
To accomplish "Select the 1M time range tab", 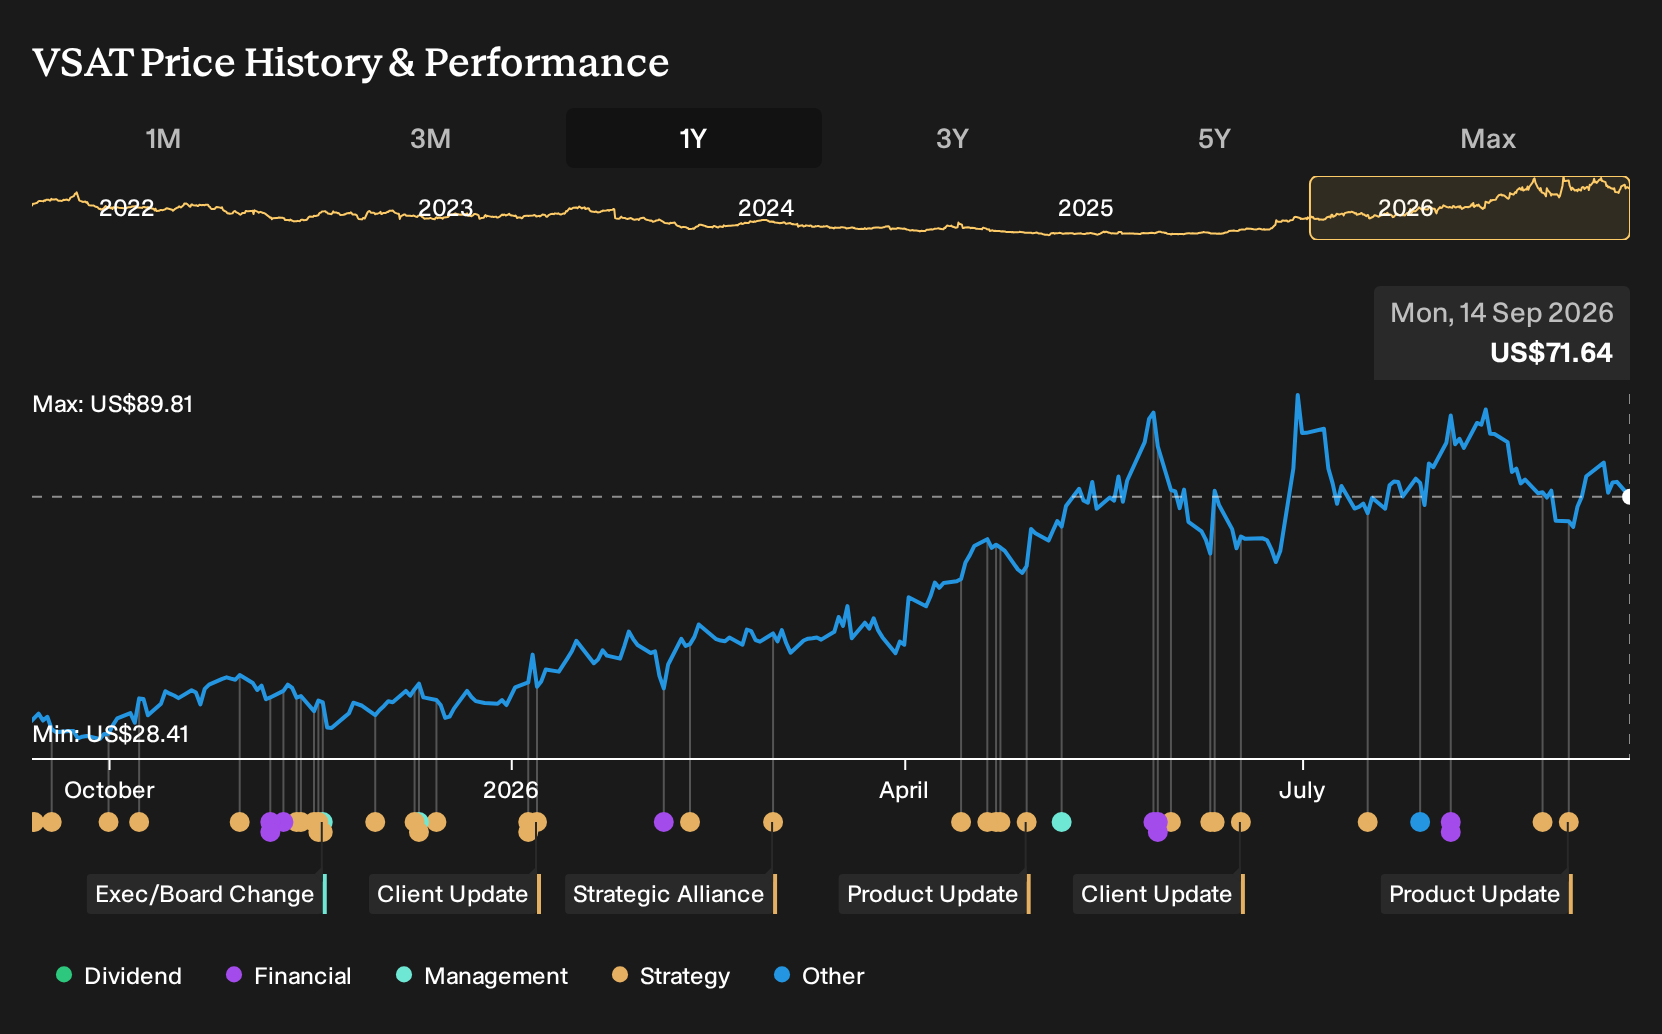I will click(x=163, y=138).
